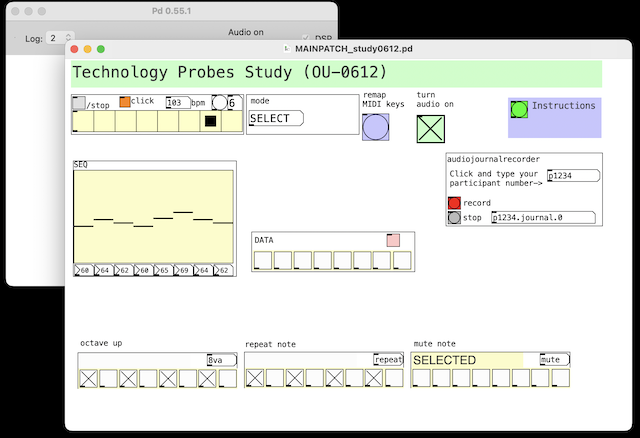Click the "repeat note" label
This screenshot has width=640, height=438.
pos(270,345)
